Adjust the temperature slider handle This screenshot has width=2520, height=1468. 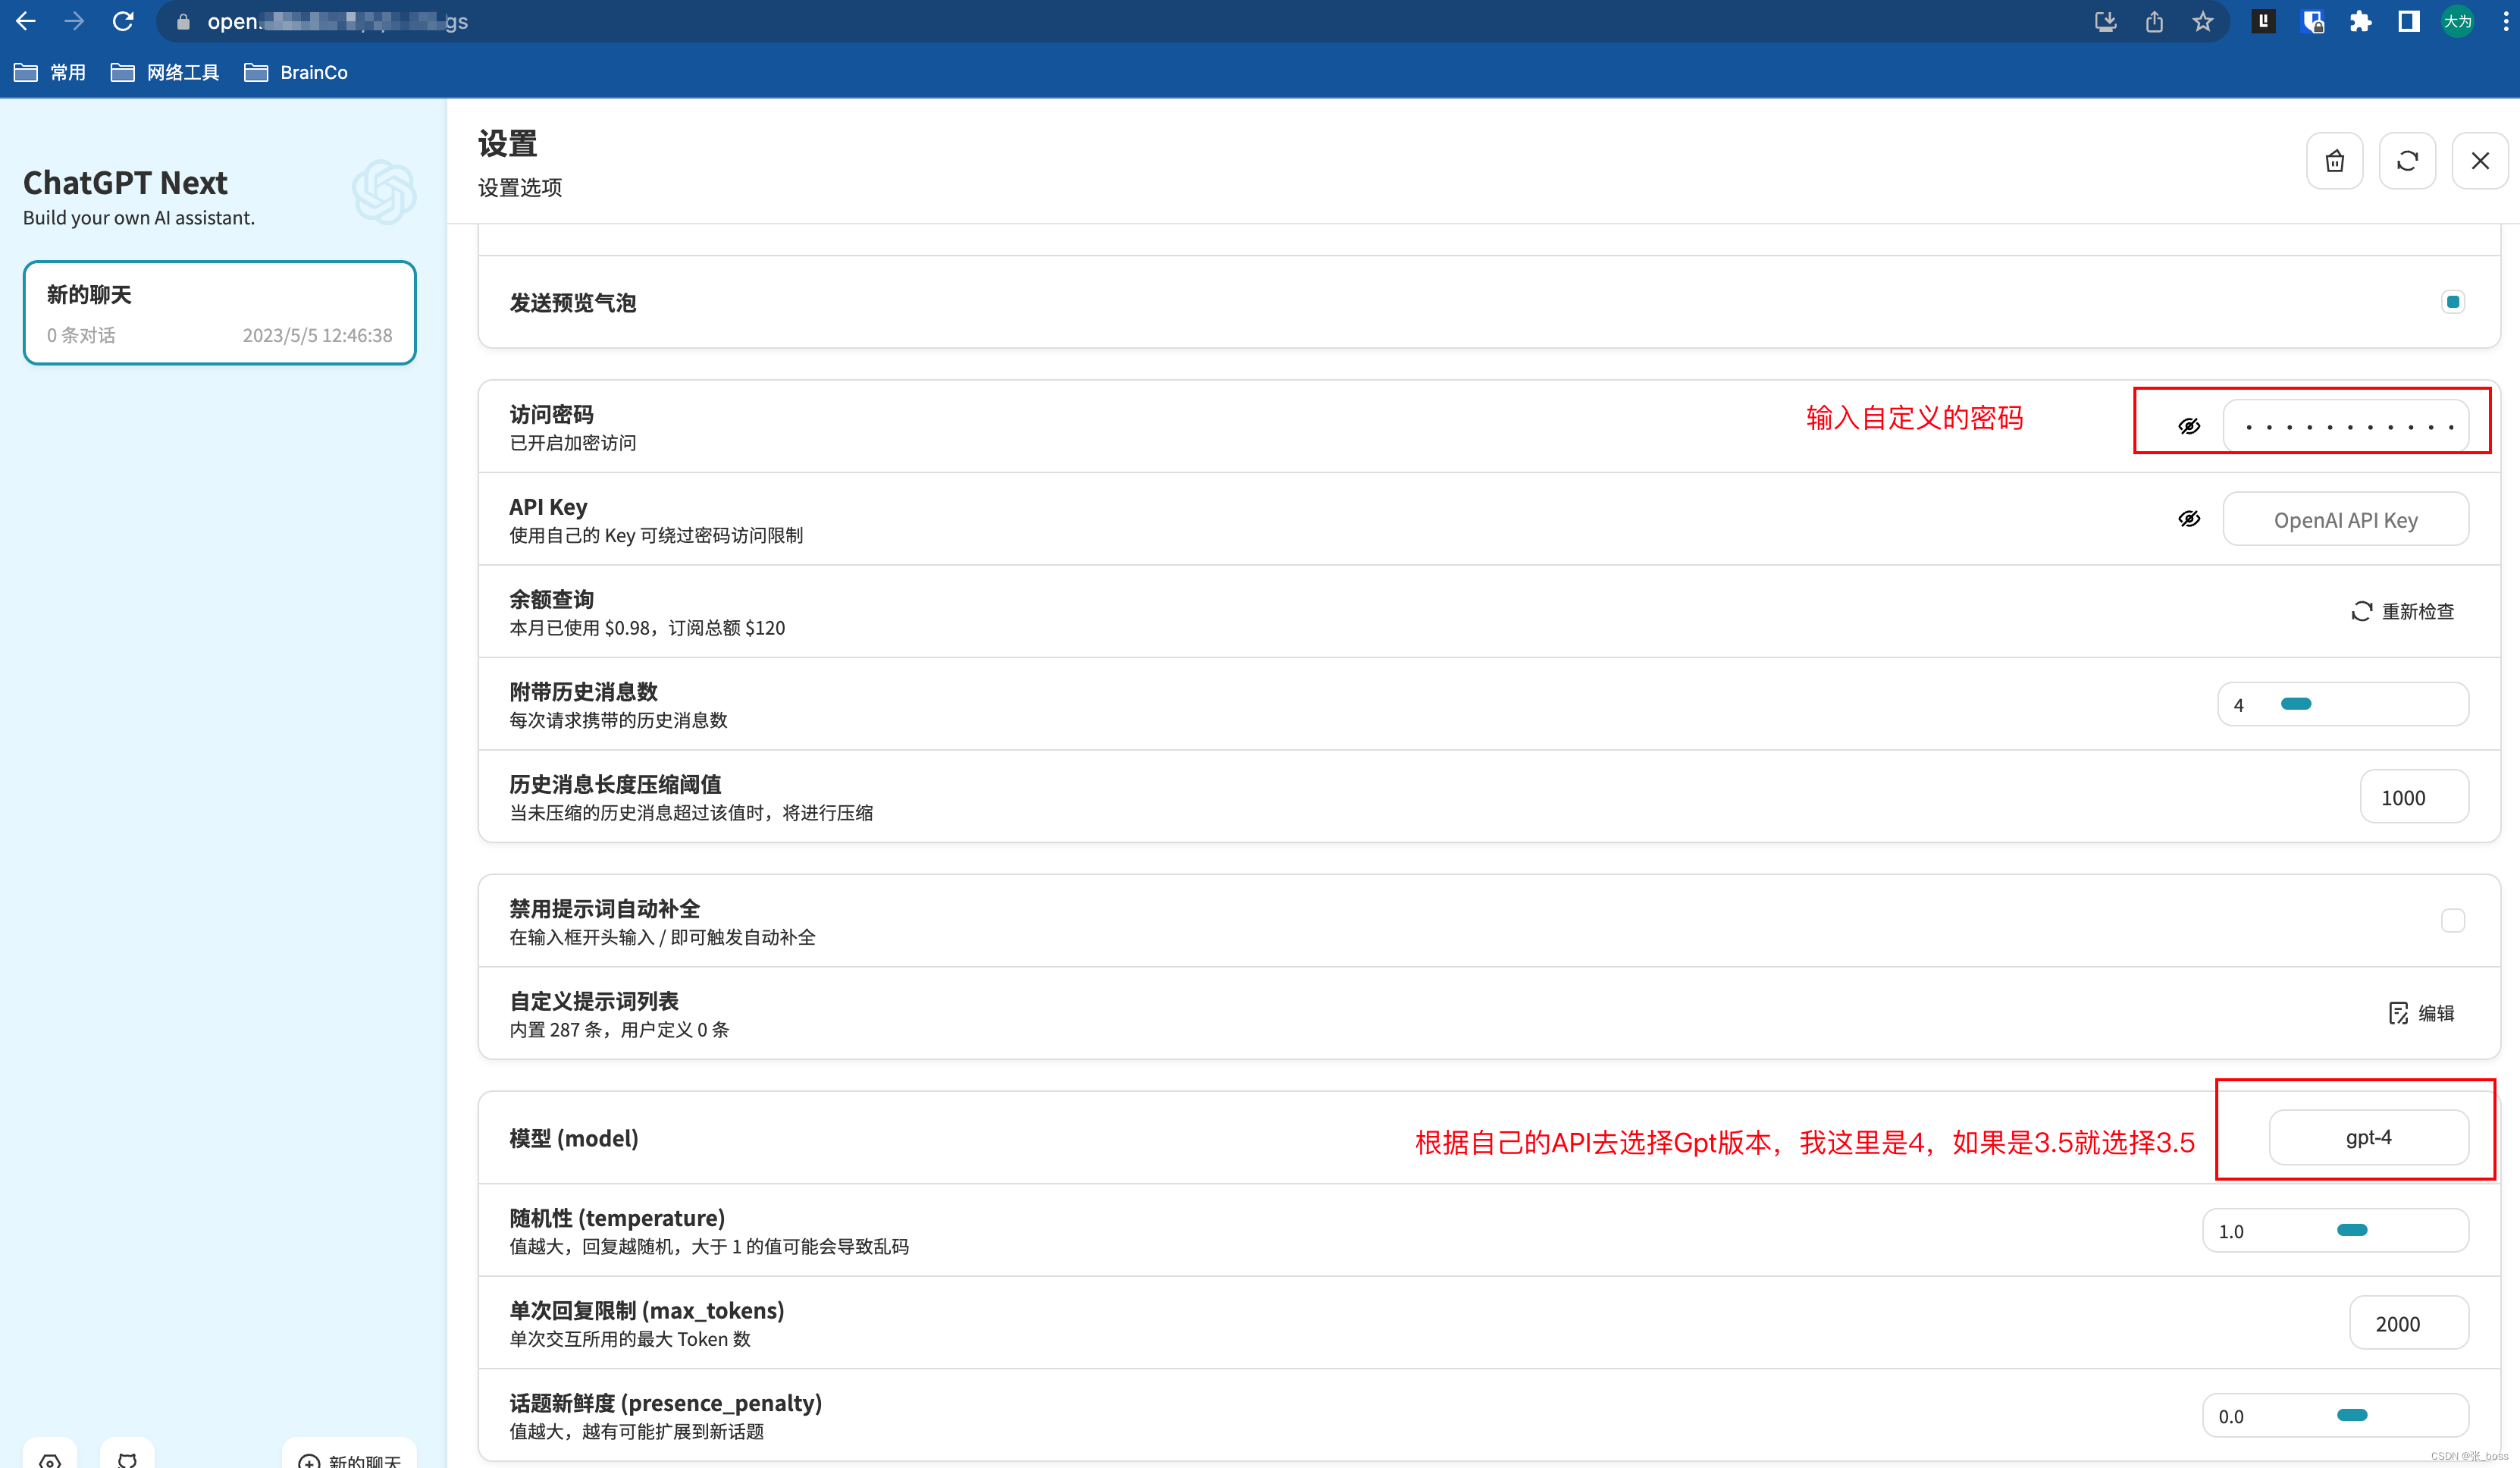point(2352,1230)
